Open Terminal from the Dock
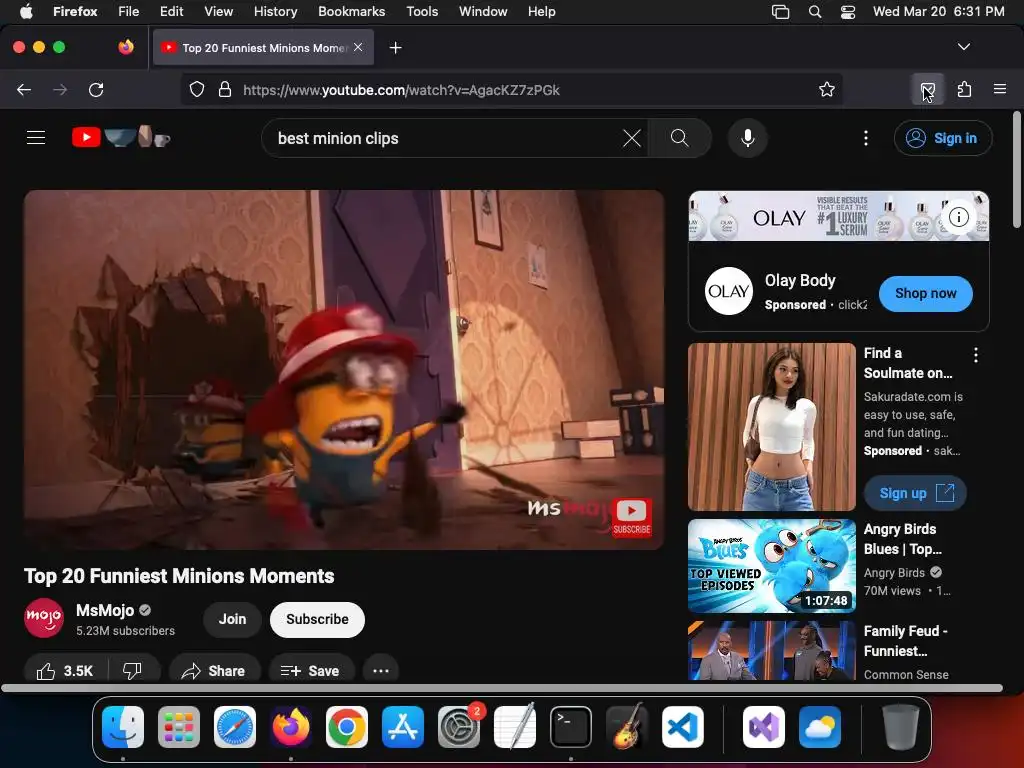This screenshot has width=1024, height=768. pos(571,727)
